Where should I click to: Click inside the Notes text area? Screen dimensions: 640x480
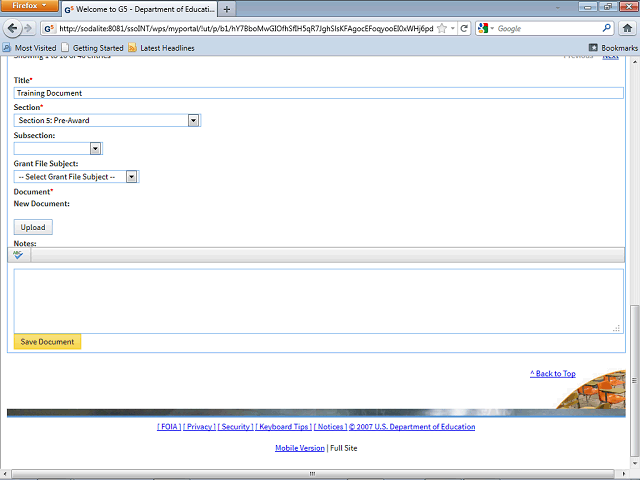(318, 301)
